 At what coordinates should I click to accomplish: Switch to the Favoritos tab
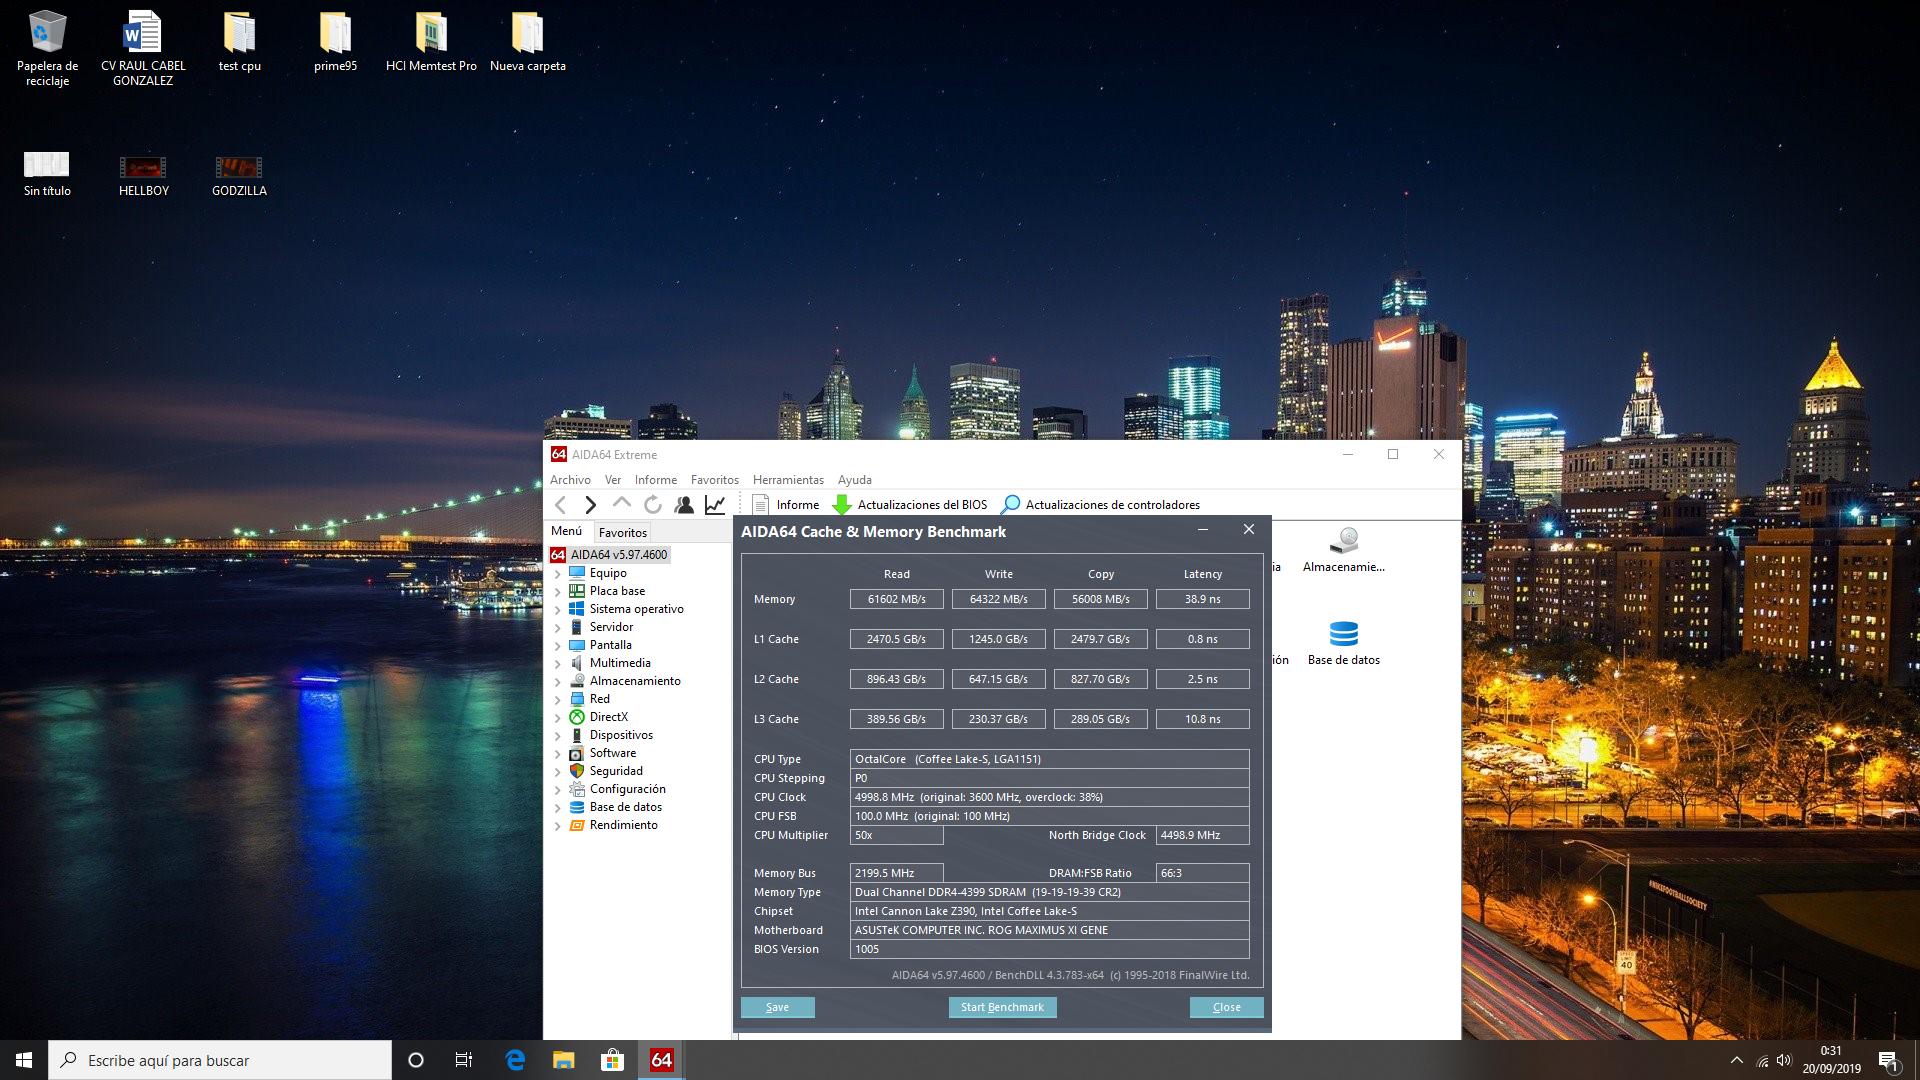coord(622,533)
